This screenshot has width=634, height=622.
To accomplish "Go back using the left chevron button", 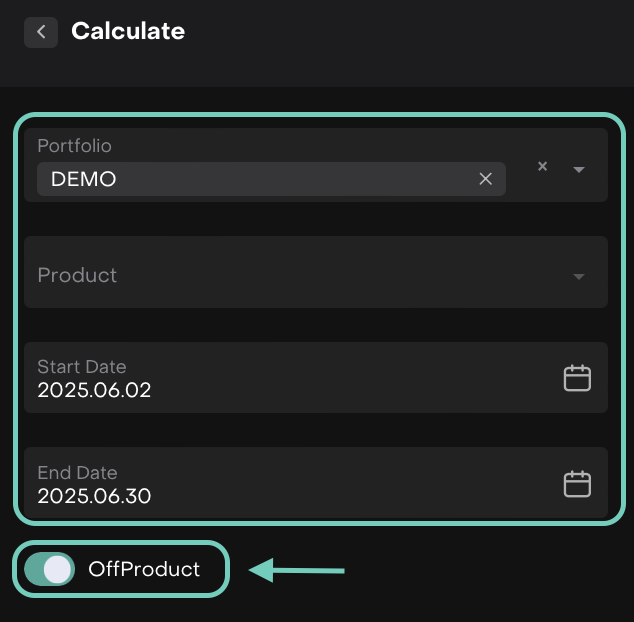I will click(41, 32).
